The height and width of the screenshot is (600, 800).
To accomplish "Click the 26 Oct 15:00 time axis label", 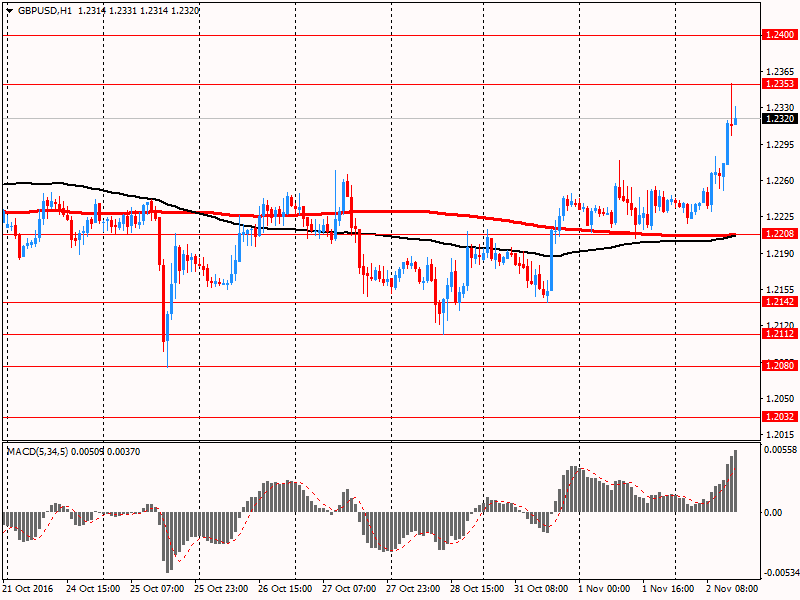I will tap(285, 589).
